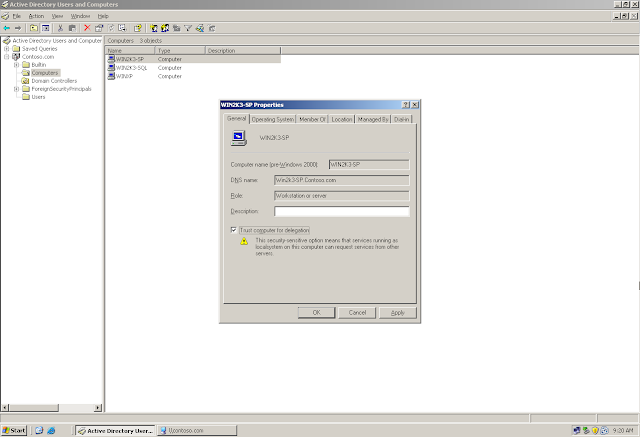Screen dimensions: 640x437
Task: Switch to the Location tab
Action: 342,120
